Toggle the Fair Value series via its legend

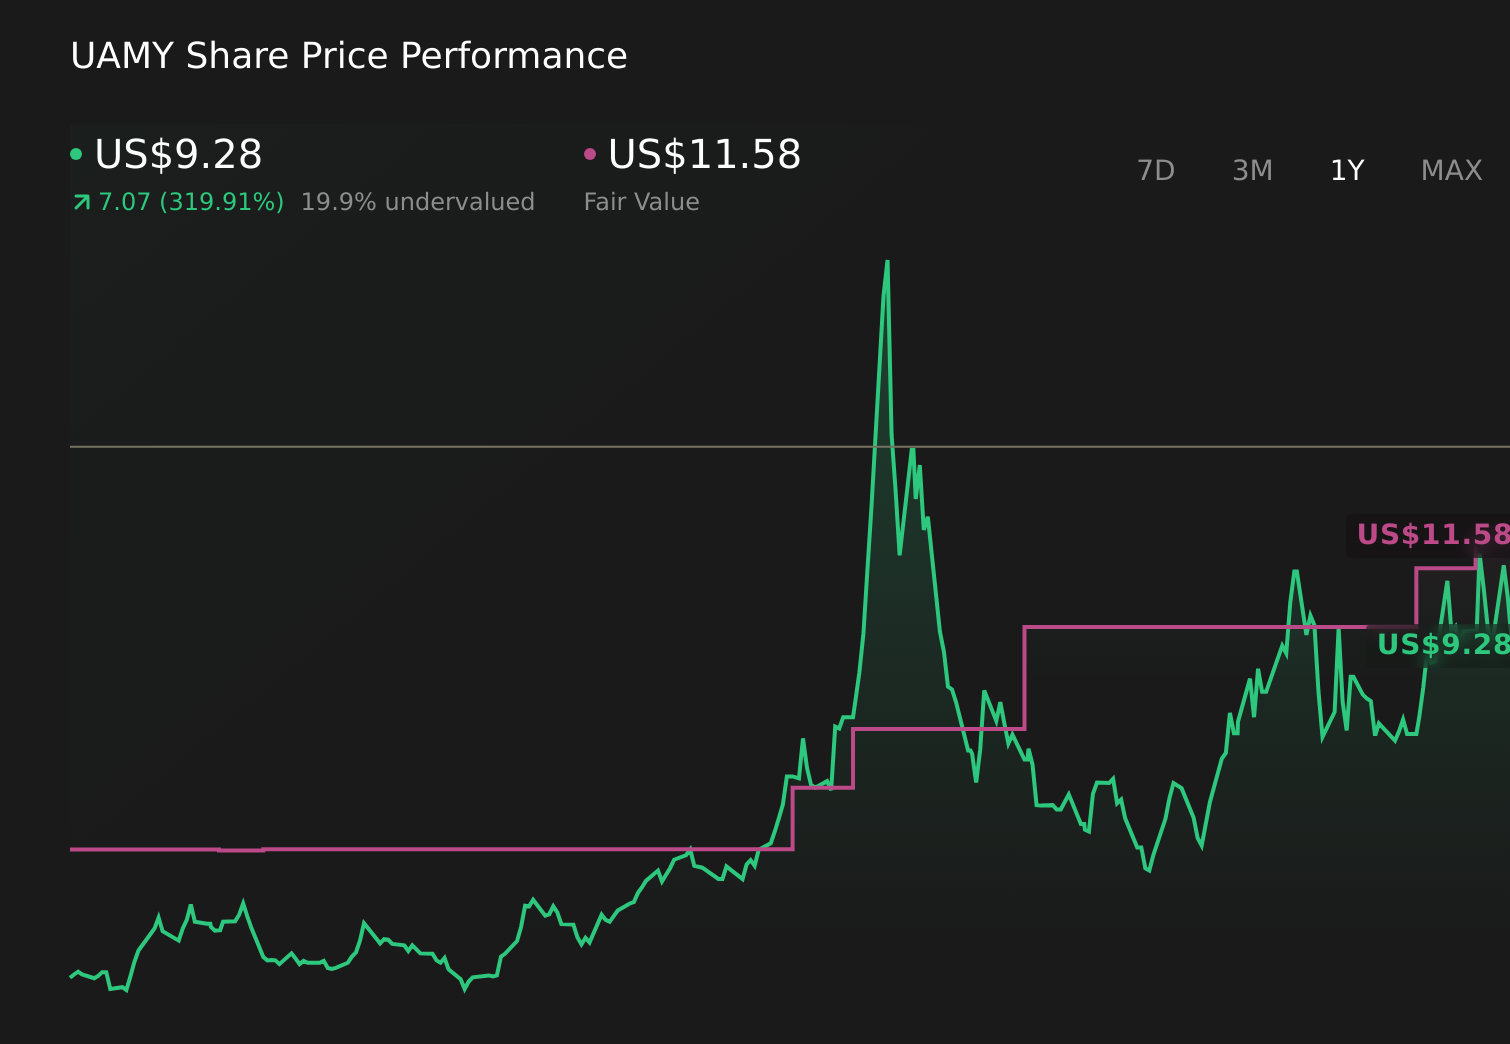point(703,154)
